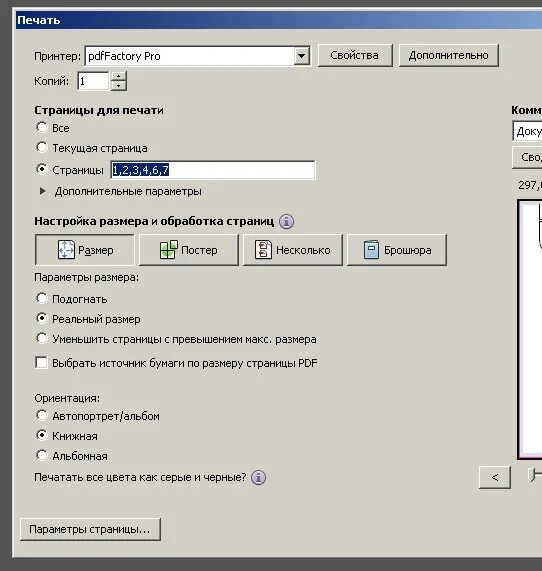This screenshot has width=542, height=571.
Task: Open the printer selection dropdown arrow
Action: pyautogui.click(x=302, y=56)
